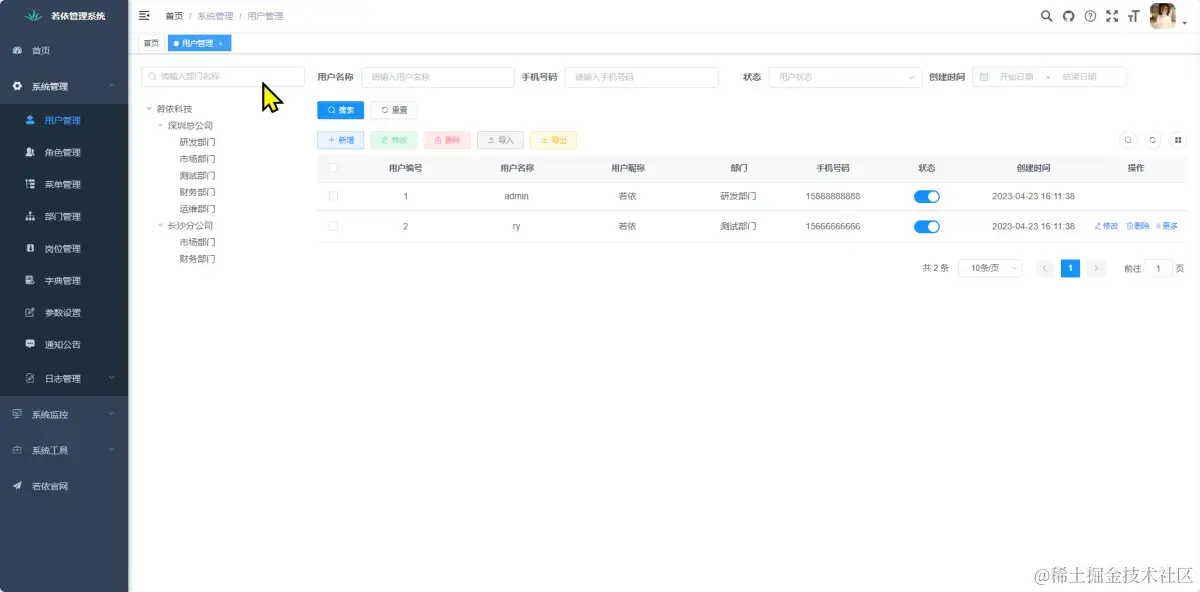Click the 新增 button
1200x592 pixels.
pos(340,140)
